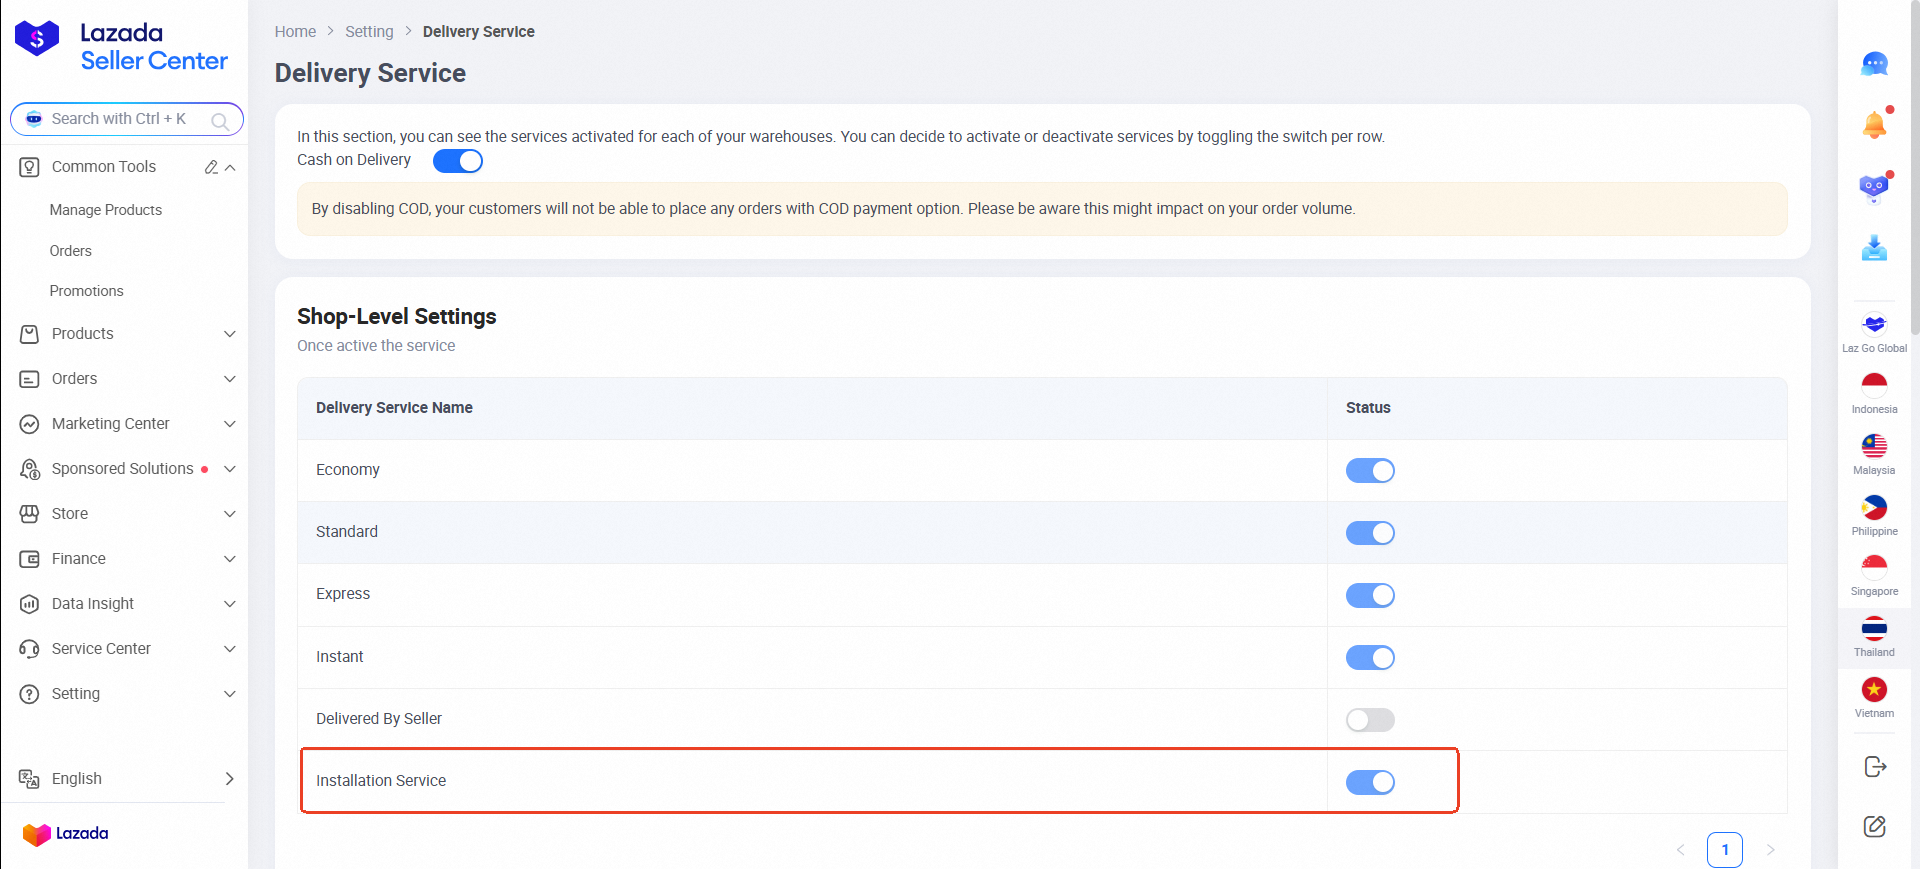Click the Laz Go Global icon

(1874, 325)
